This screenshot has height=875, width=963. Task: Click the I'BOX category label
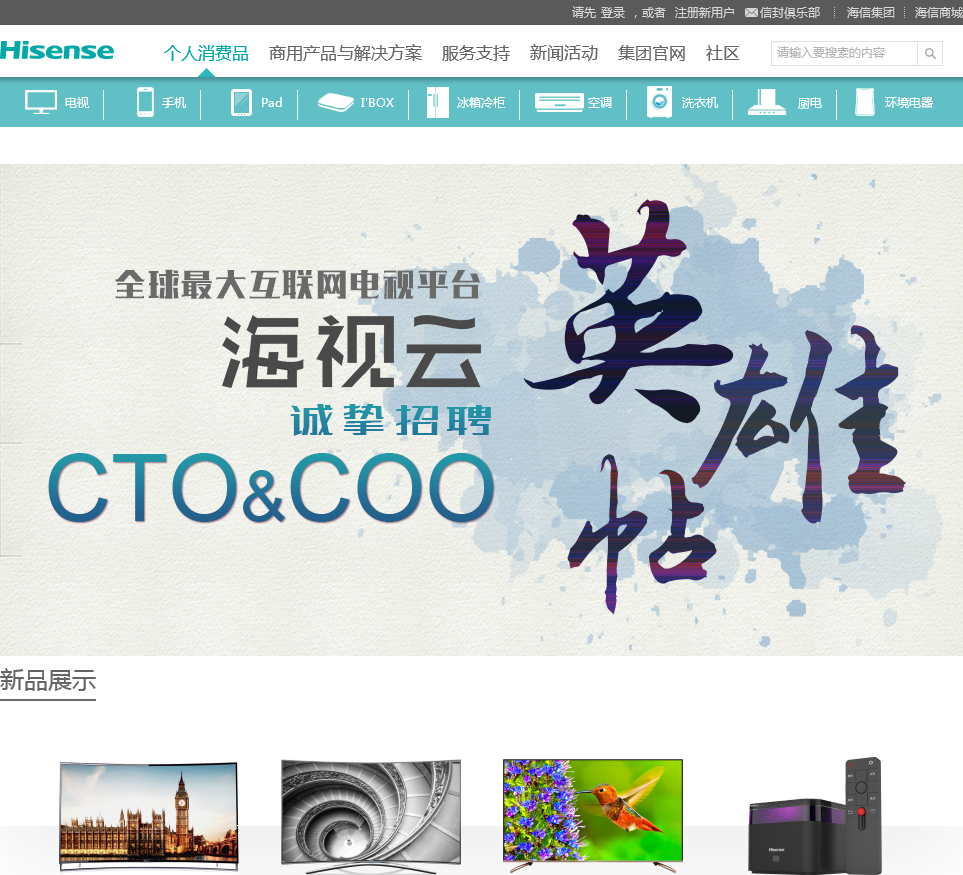[377, 103]
